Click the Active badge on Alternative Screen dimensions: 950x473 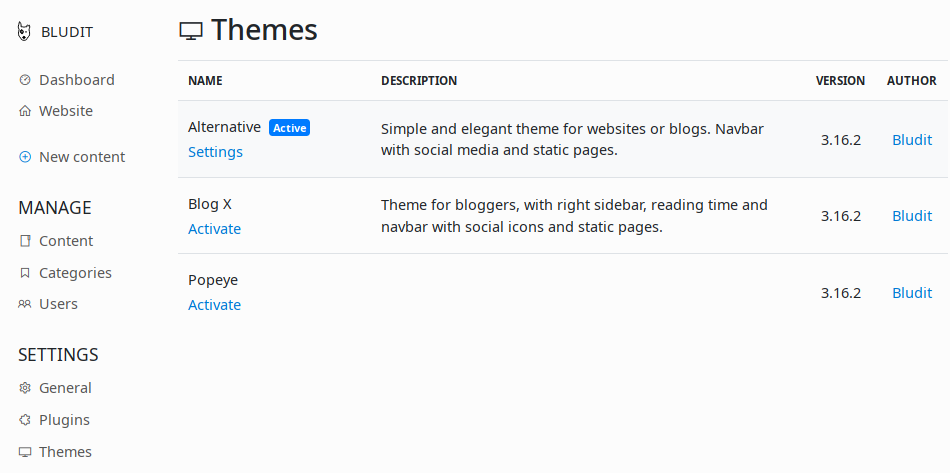tap(290, 128)
